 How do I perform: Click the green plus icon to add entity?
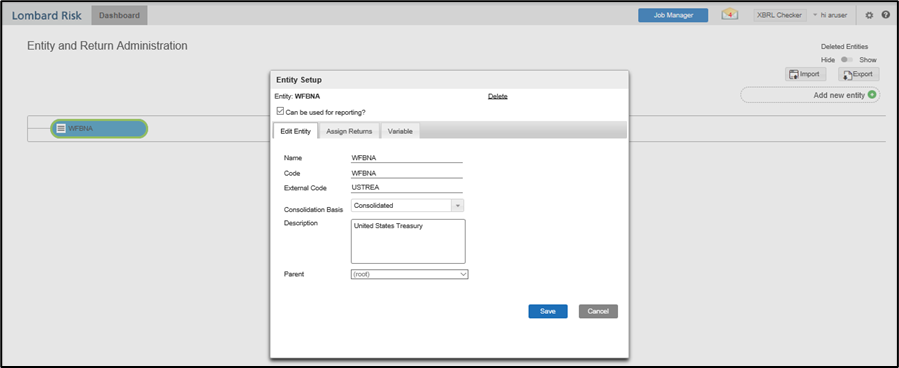[872, 95]
